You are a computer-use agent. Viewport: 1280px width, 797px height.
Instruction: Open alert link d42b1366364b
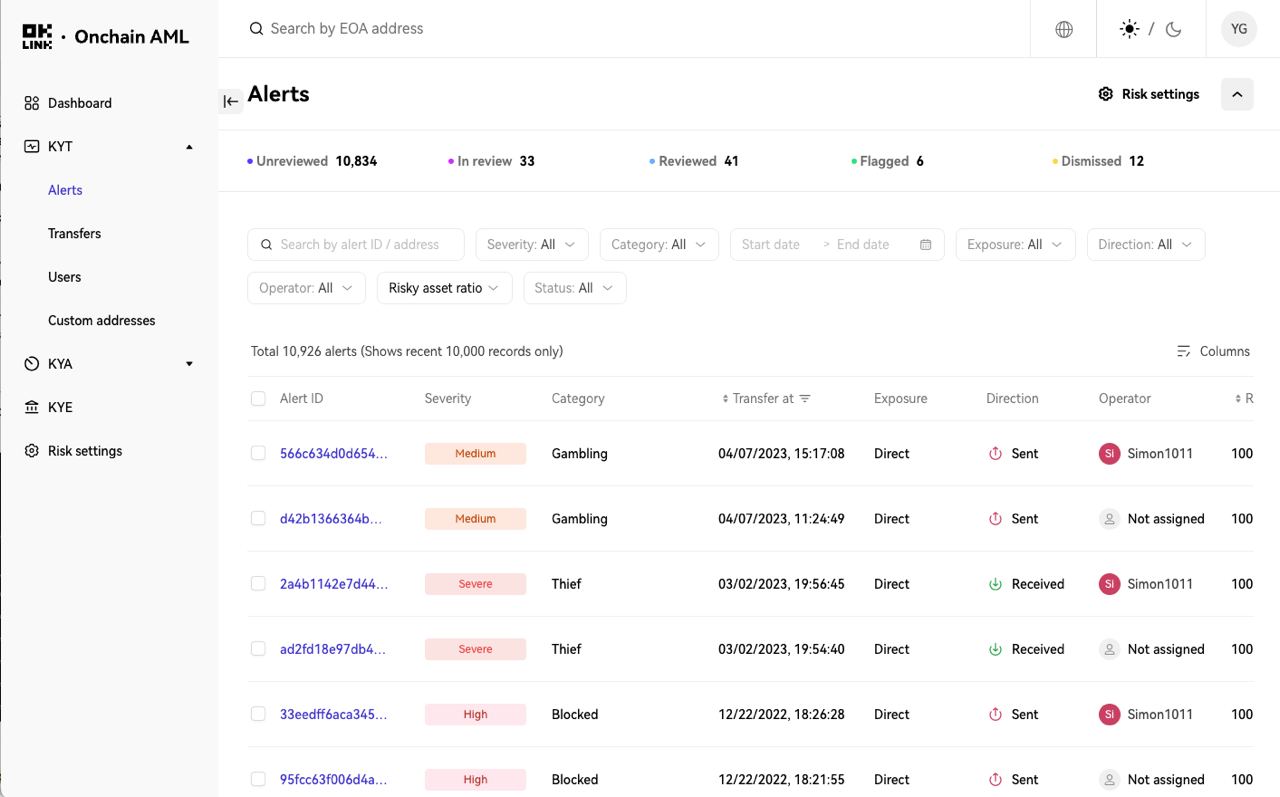click(331, 519)
